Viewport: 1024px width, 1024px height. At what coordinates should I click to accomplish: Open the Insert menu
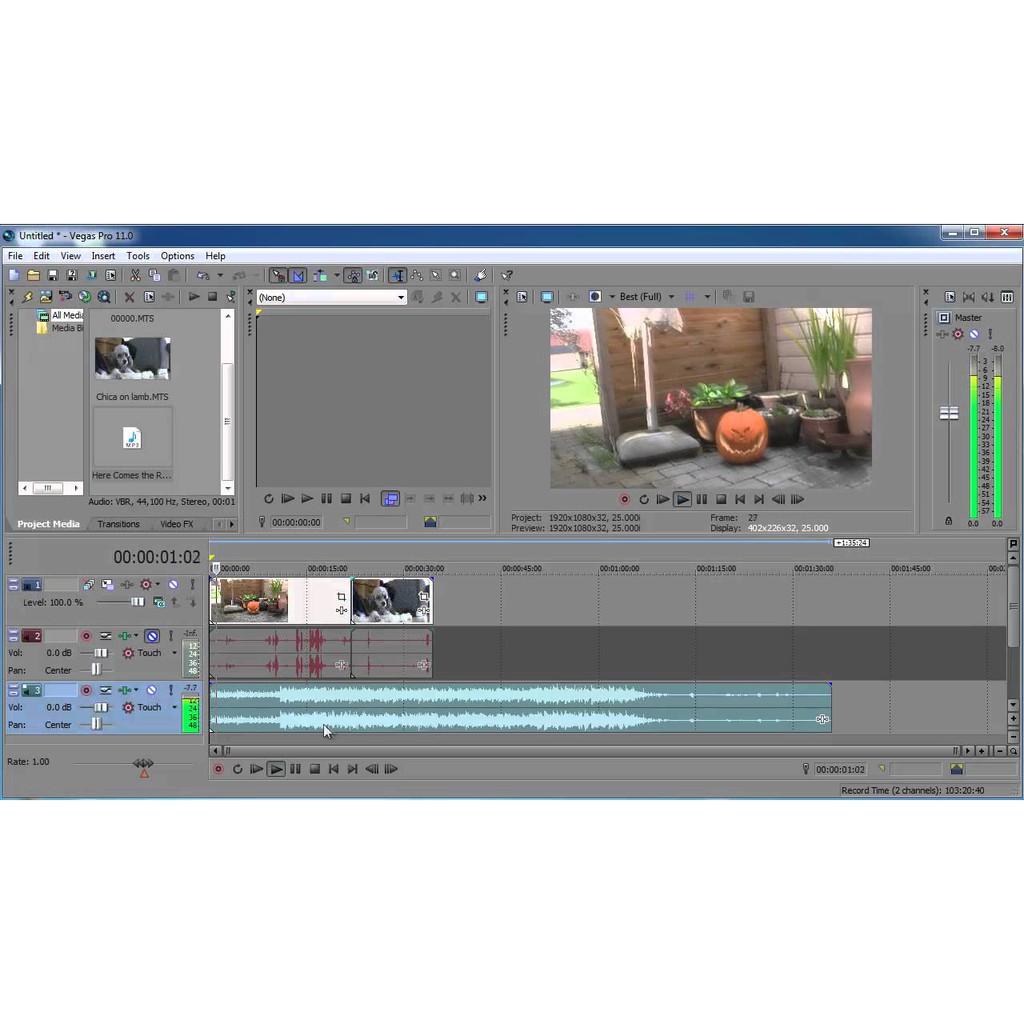103,256
